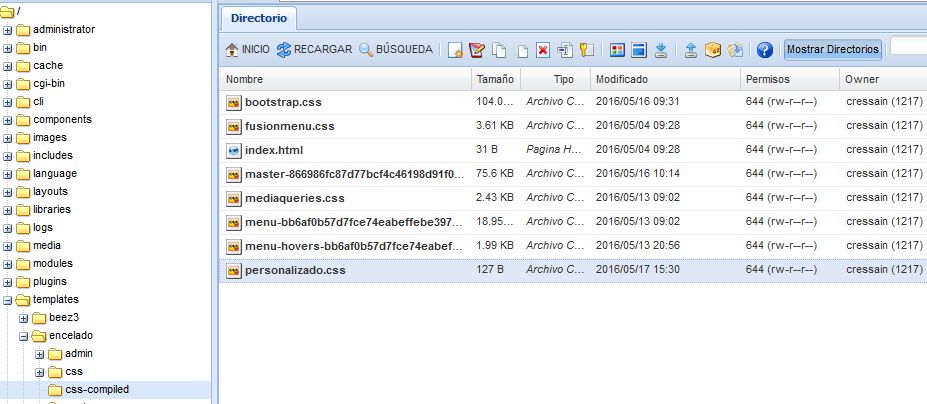Screen dimensions: 927x404
Task: Sort by the Owner column header
Action: pos(883,79)
